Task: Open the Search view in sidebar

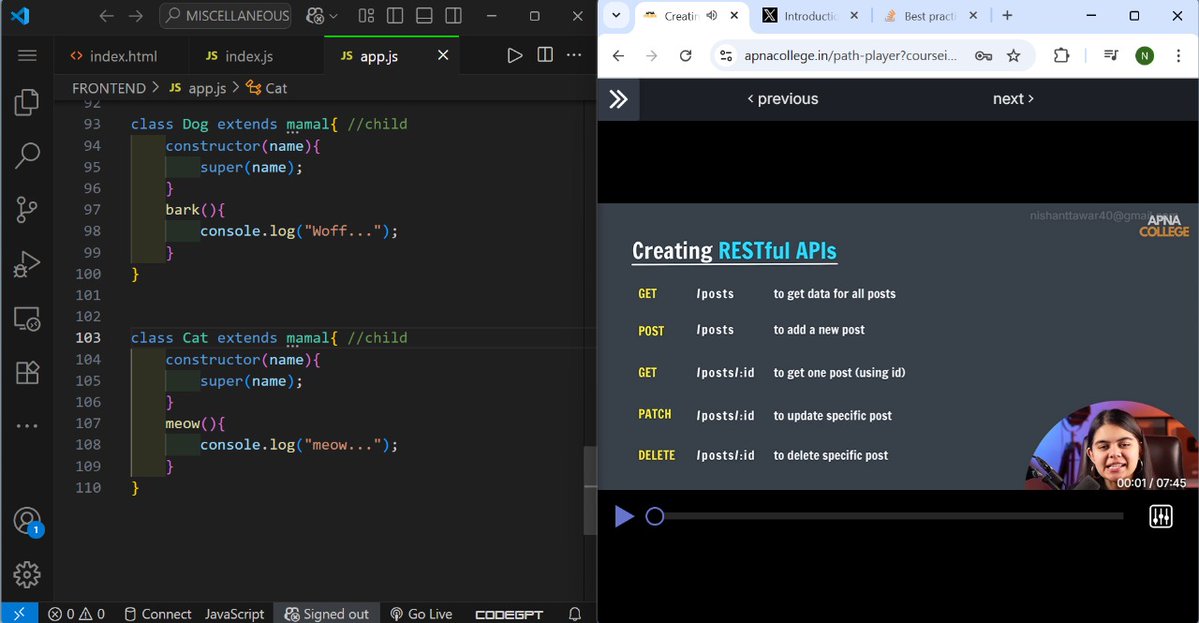Action: click(x=27, y=155)
